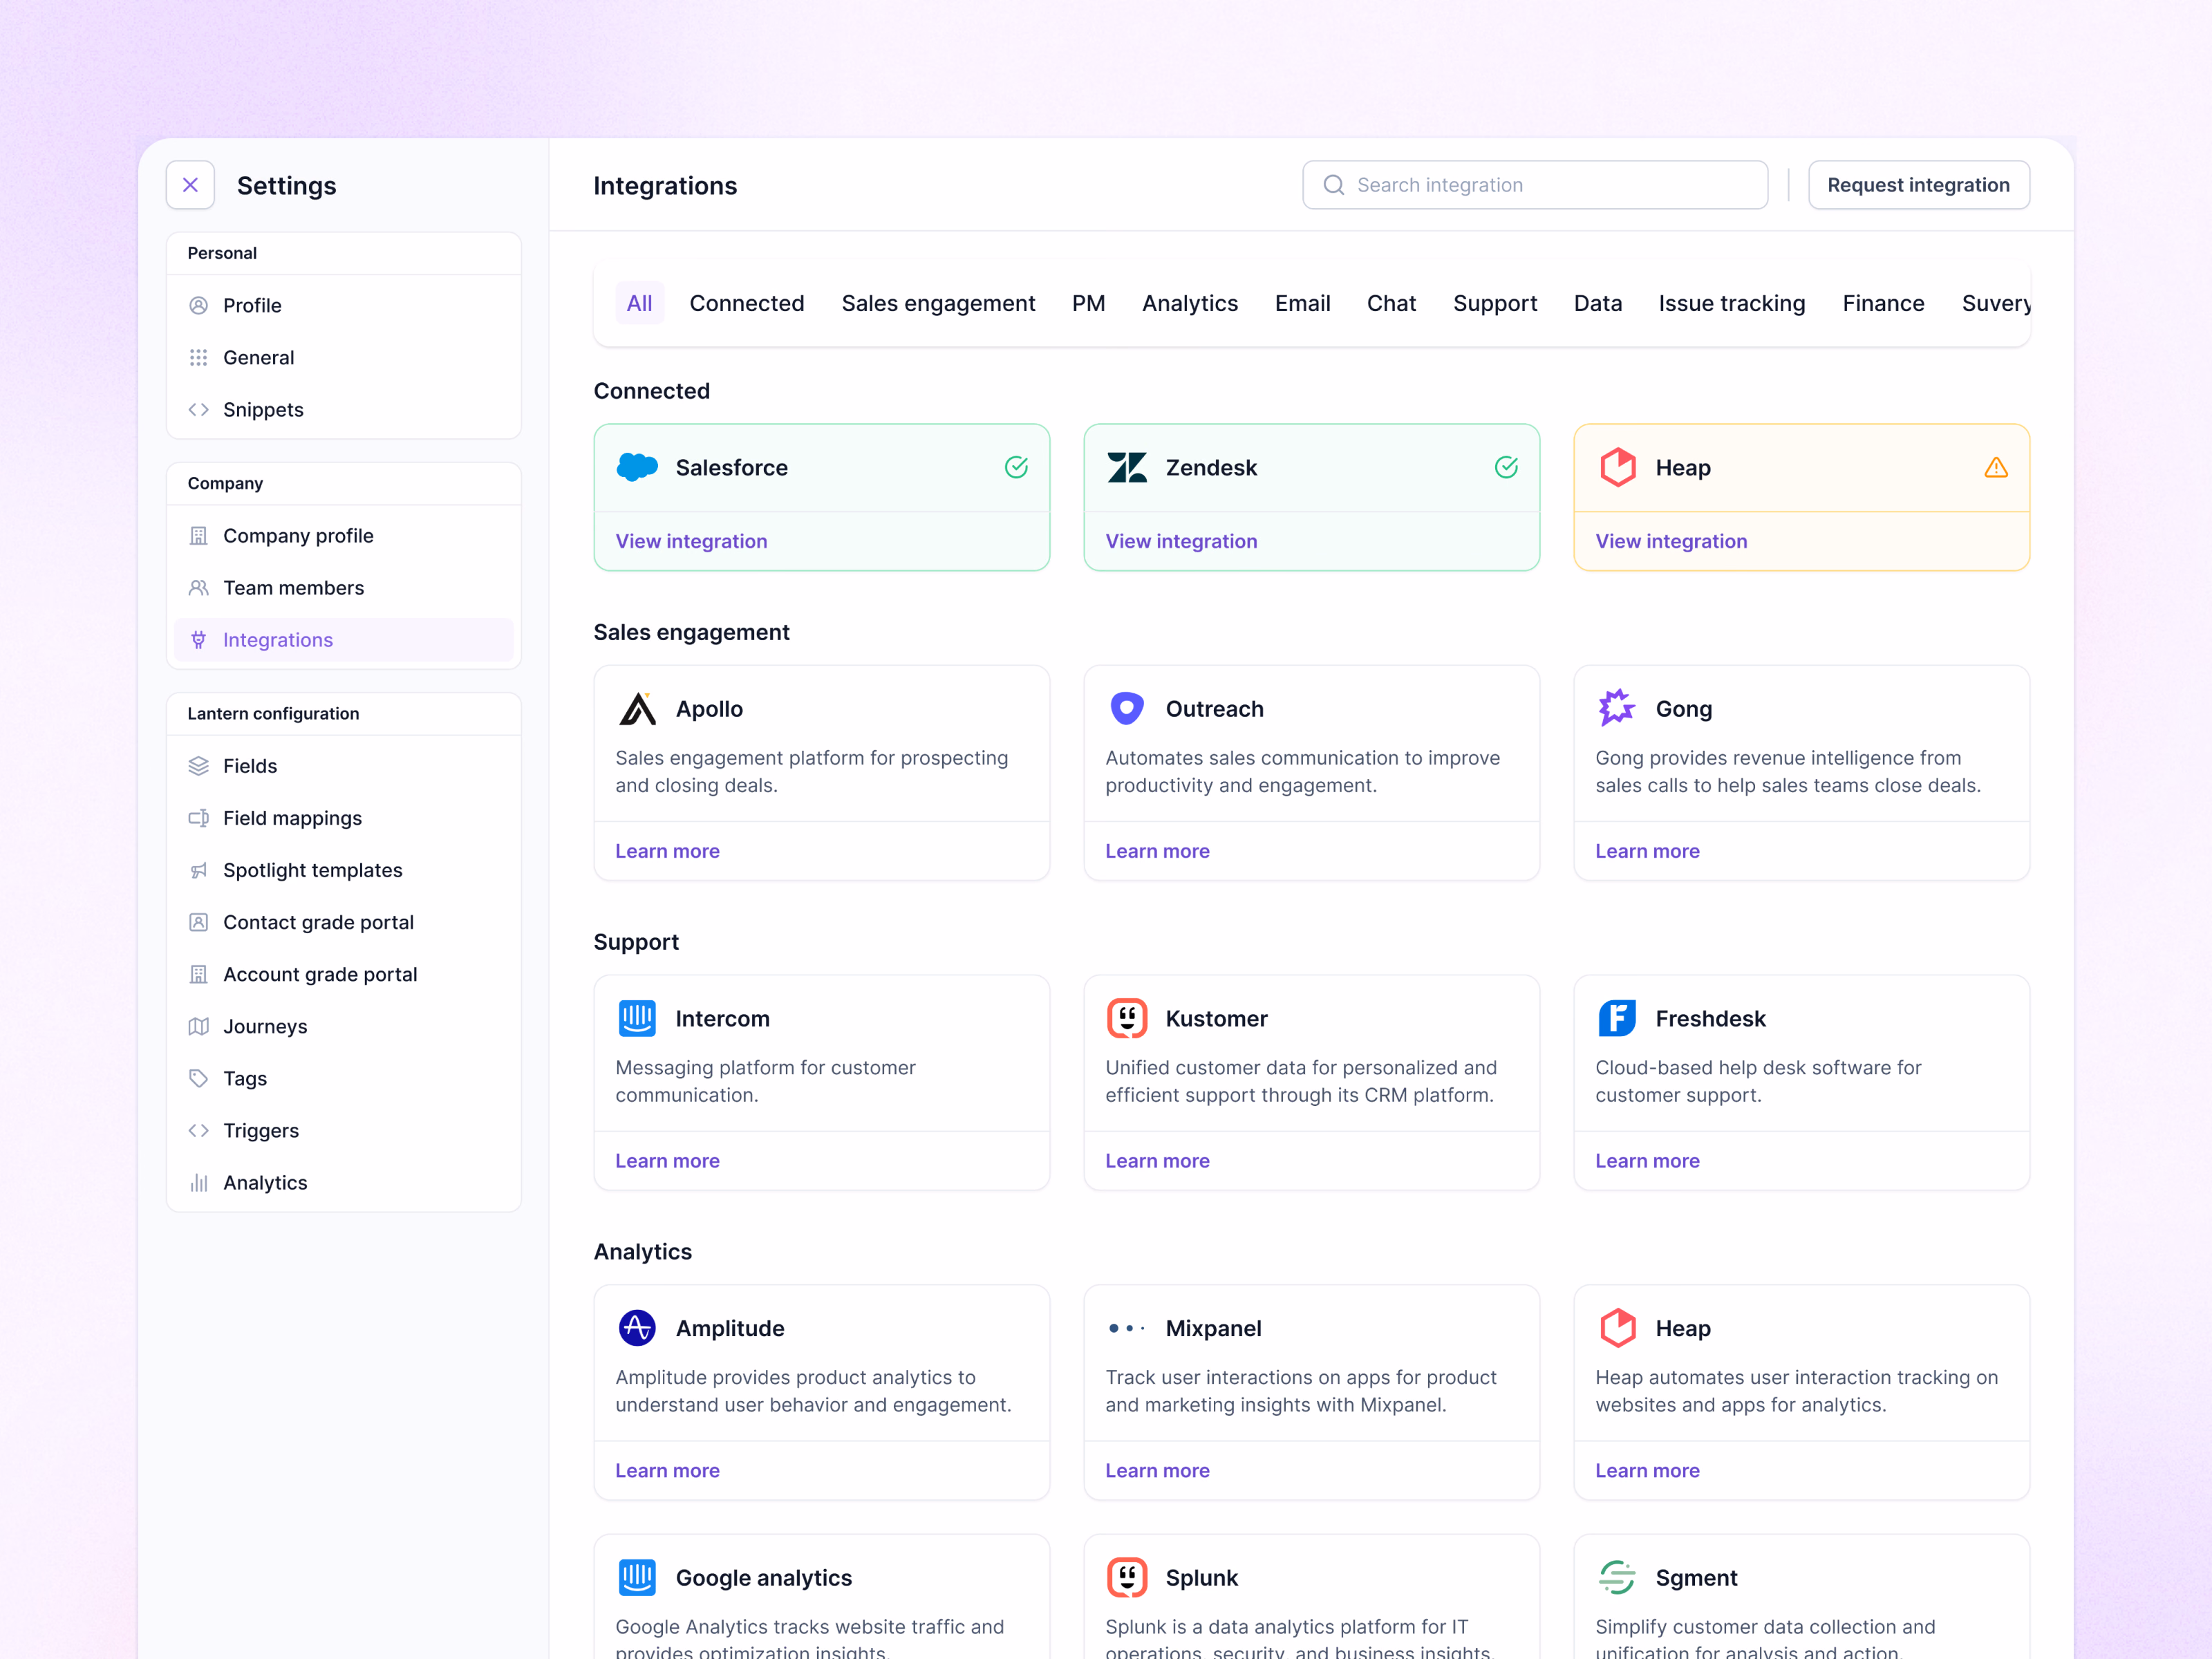Click the General grid icon

tap(198, 357)
